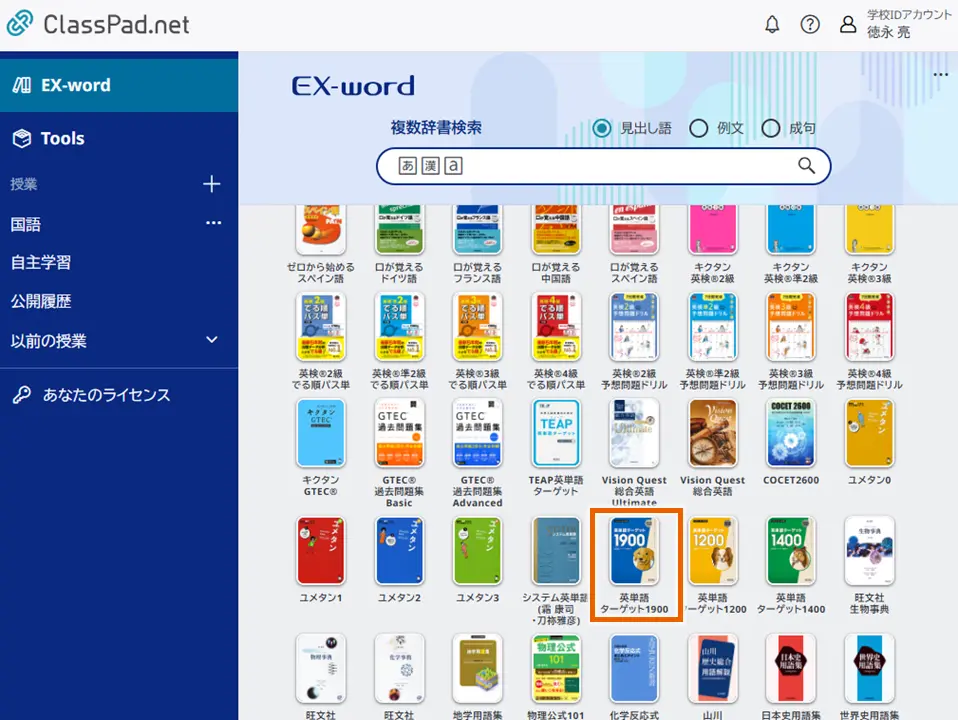Image resolution: width=958 pixels, height=720 pixels.
Task: Open the 英単語ターゲット1900 dictionary
Action: pos(635,552)
